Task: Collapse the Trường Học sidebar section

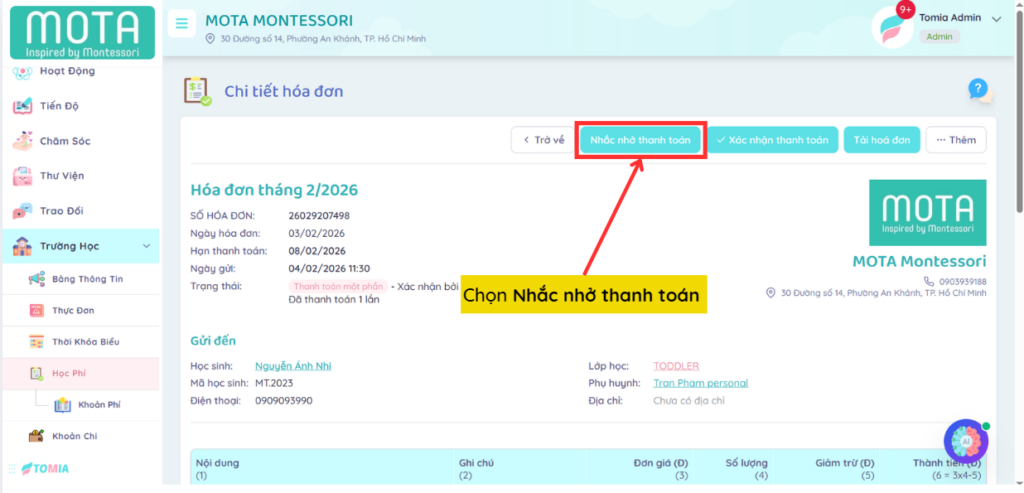Action: coord(146,246)
